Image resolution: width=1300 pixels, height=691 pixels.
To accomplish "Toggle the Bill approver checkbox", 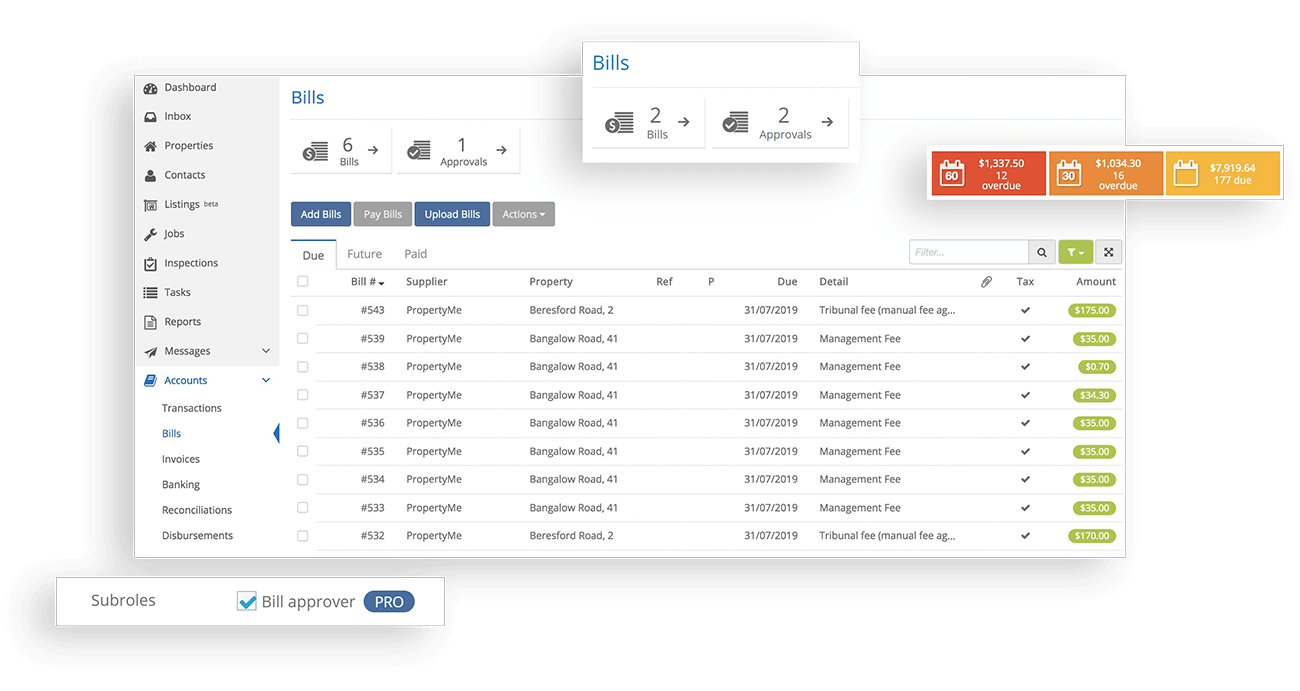I will coord(247,602).
